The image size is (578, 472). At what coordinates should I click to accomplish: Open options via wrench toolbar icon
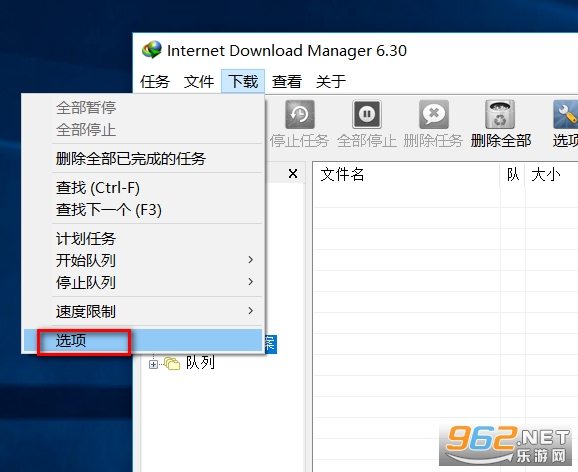click(x=566, y=114)
